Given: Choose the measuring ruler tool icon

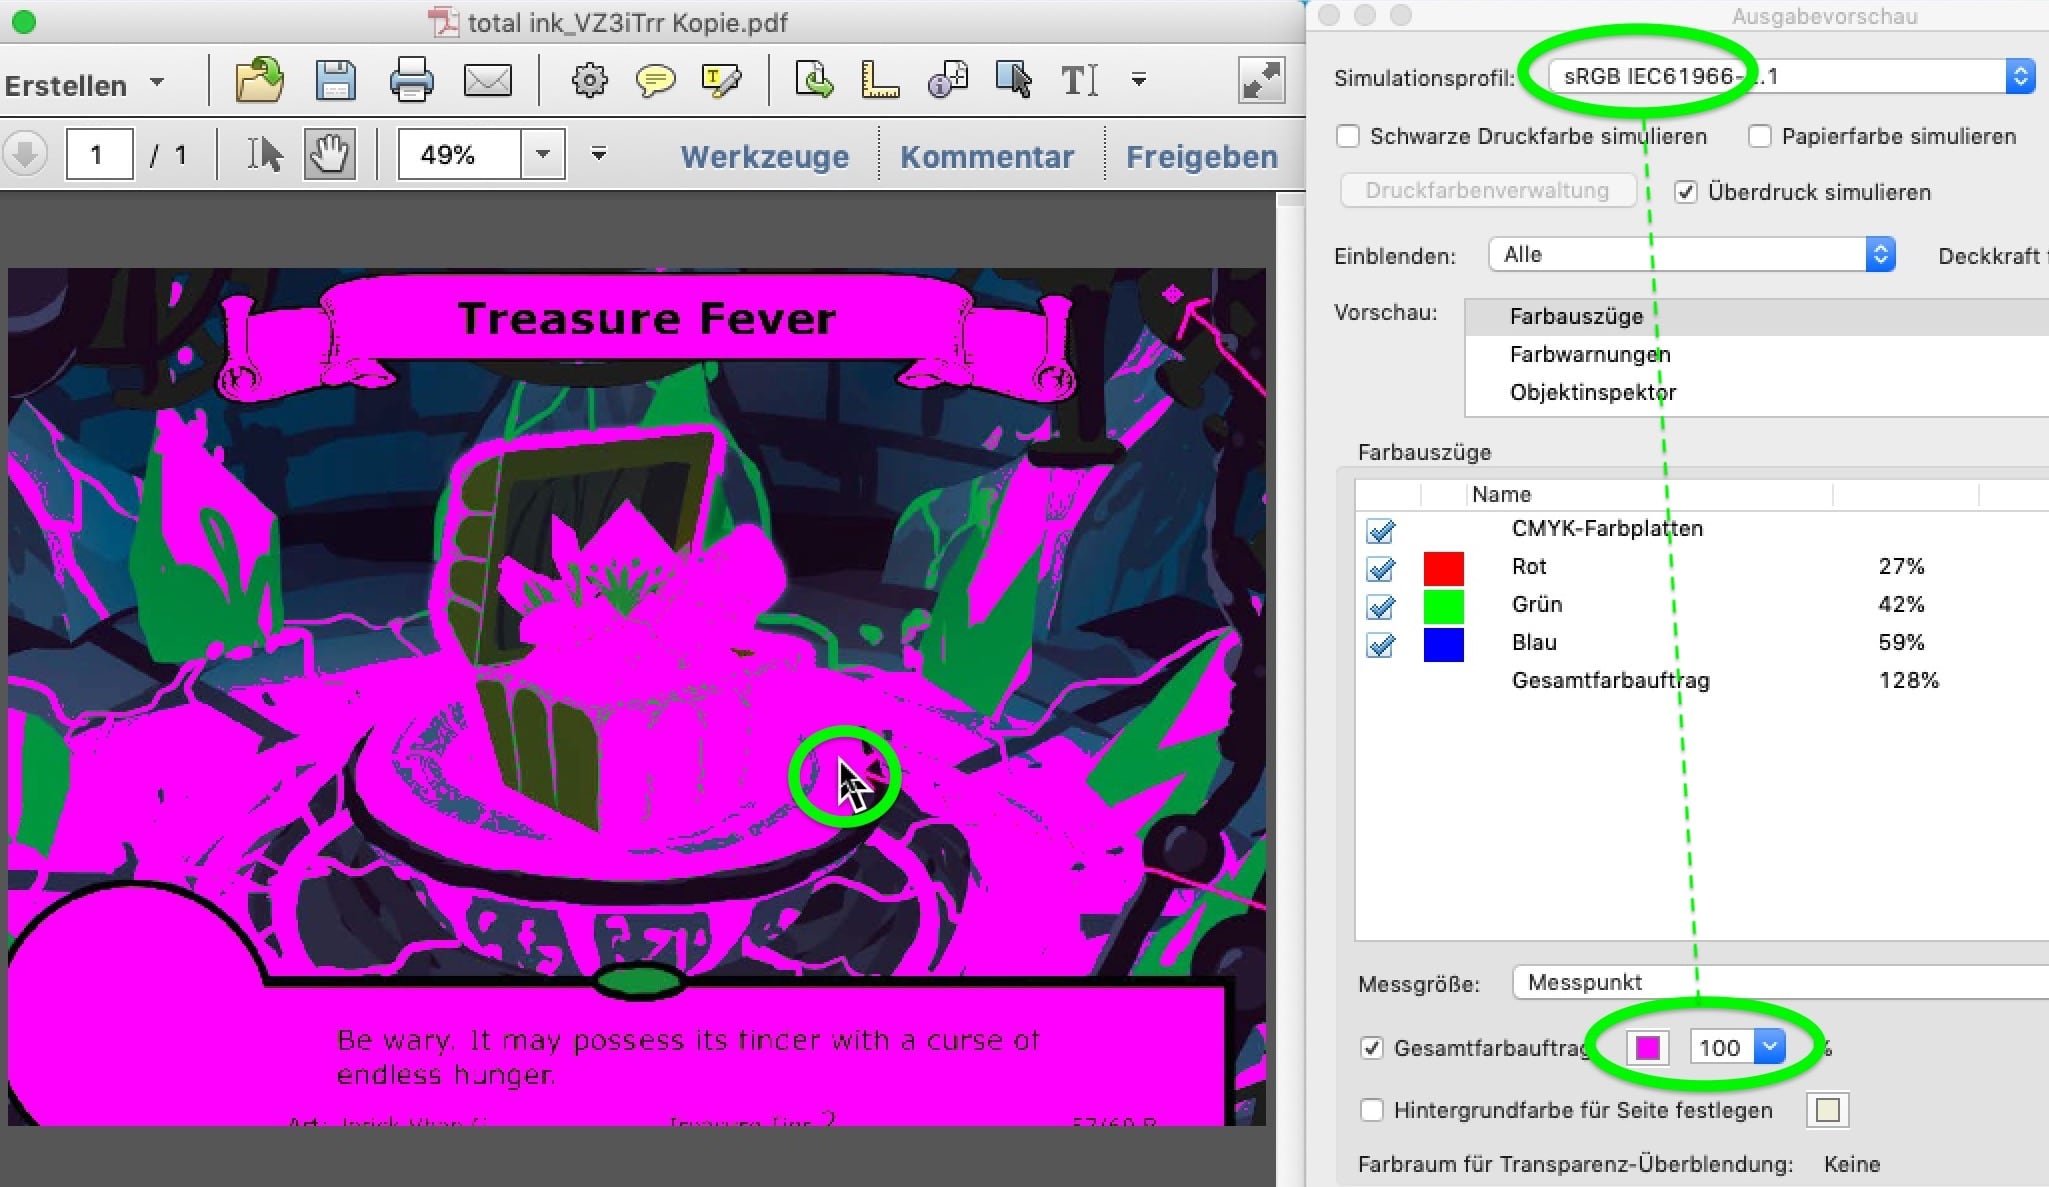Looking at the screenshot, I should tap(879, 80).
